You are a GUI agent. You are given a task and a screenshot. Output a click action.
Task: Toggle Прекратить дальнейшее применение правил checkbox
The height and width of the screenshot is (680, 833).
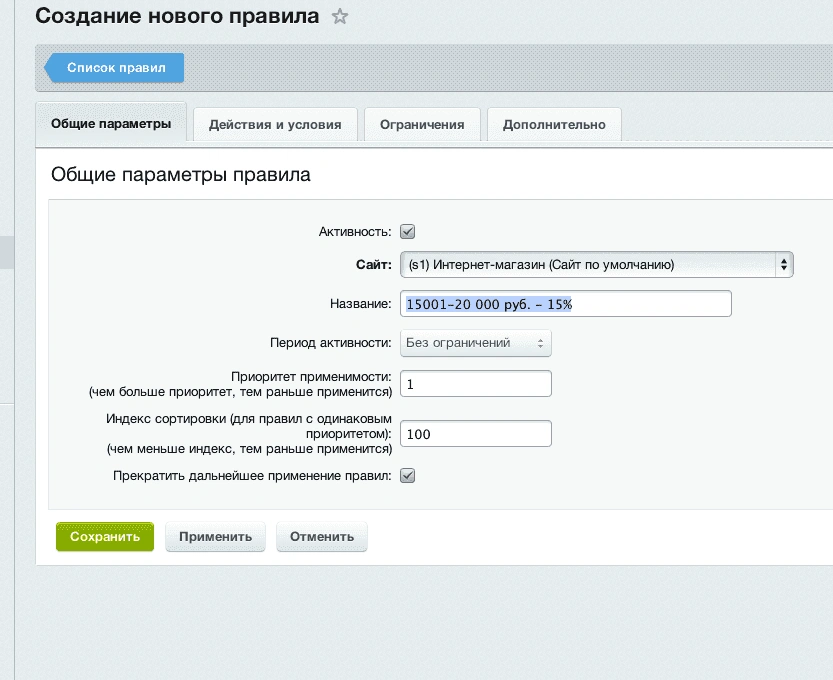(x=407, y=475)
